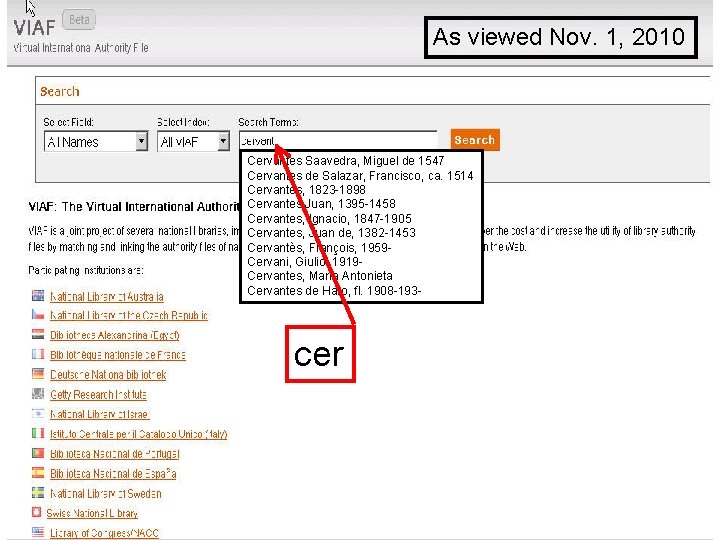Choose suggestion Cervantes Saavedra, Miguel de 1547
This screenshot has width=720, height=540.
[x=345, y=161]
